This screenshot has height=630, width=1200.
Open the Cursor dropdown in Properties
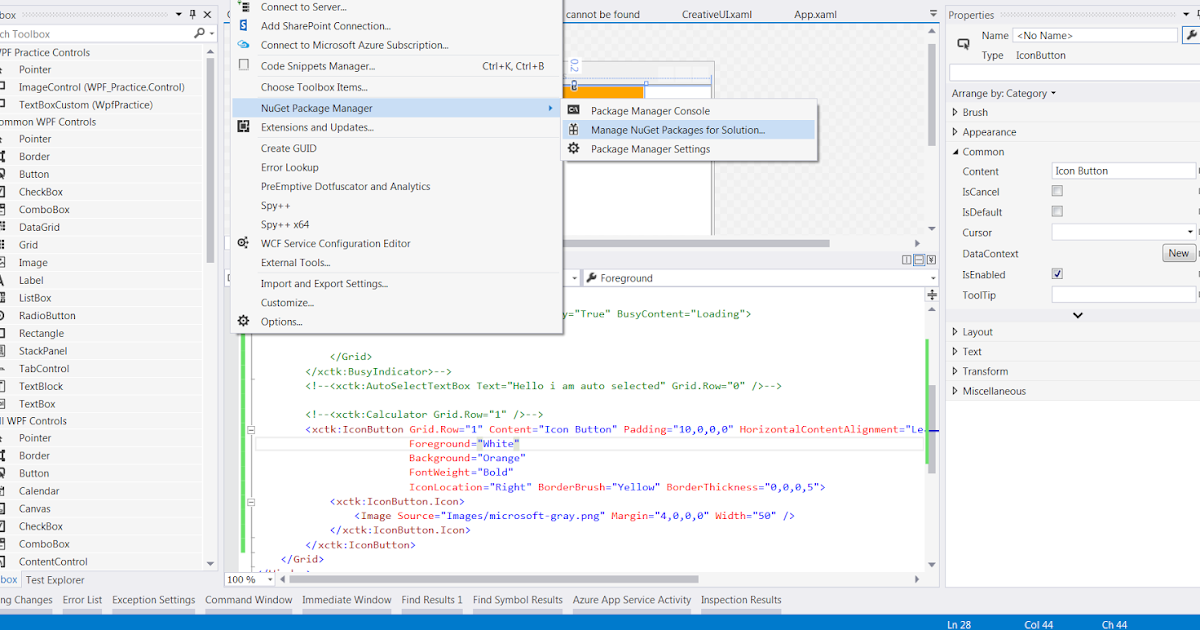pyautogui.click(x=1190, y=232)
